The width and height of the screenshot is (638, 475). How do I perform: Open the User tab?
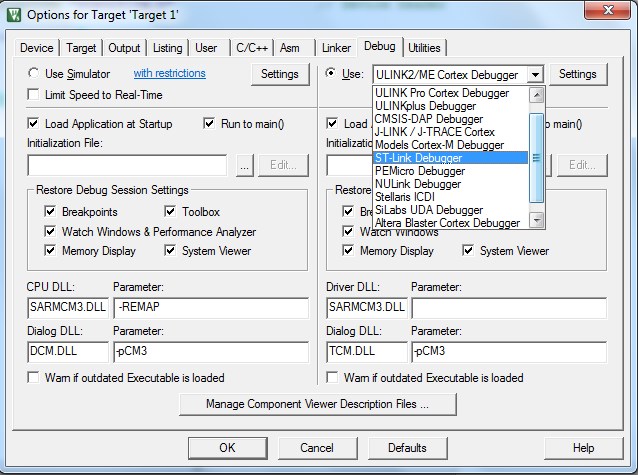[x=206, y=48]
